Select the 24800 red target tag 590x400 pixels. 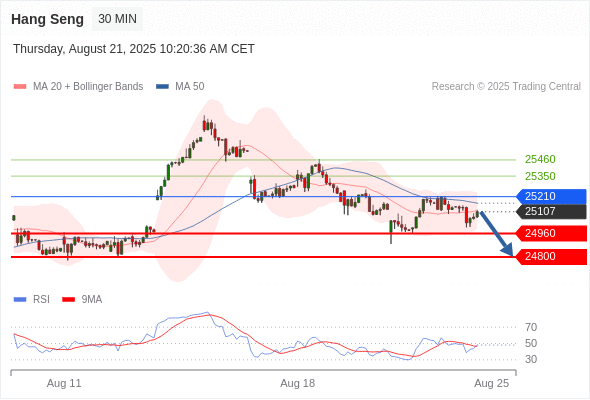(x=551, y=257)
